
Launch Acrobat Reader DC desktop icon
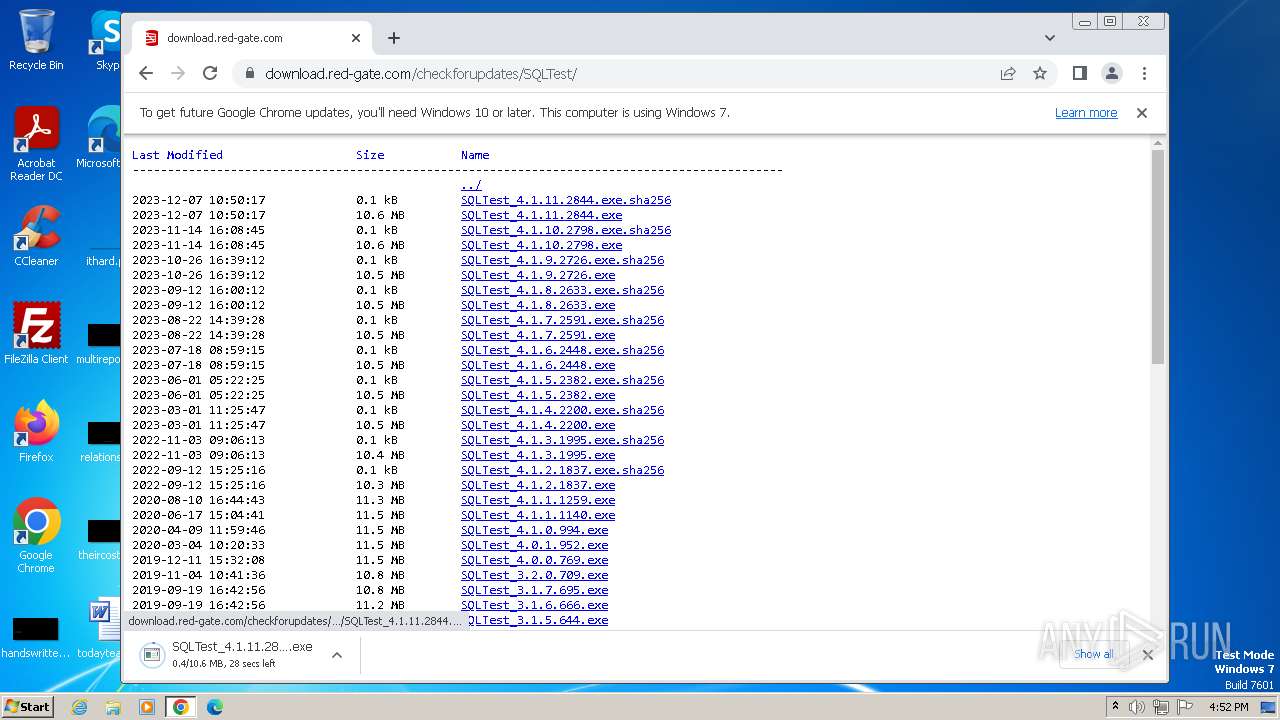pyautogui.click(x=36, y=144)
